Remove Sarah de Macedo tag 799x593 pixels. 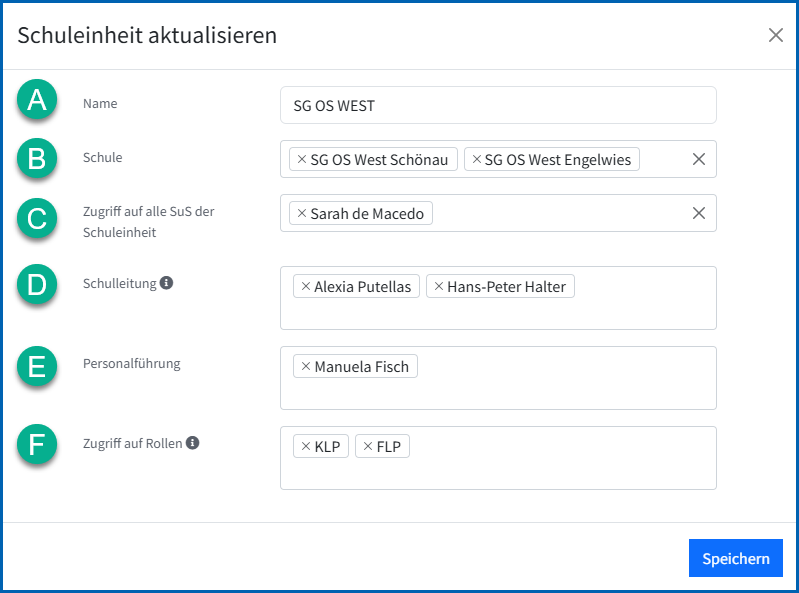[302, 213]
